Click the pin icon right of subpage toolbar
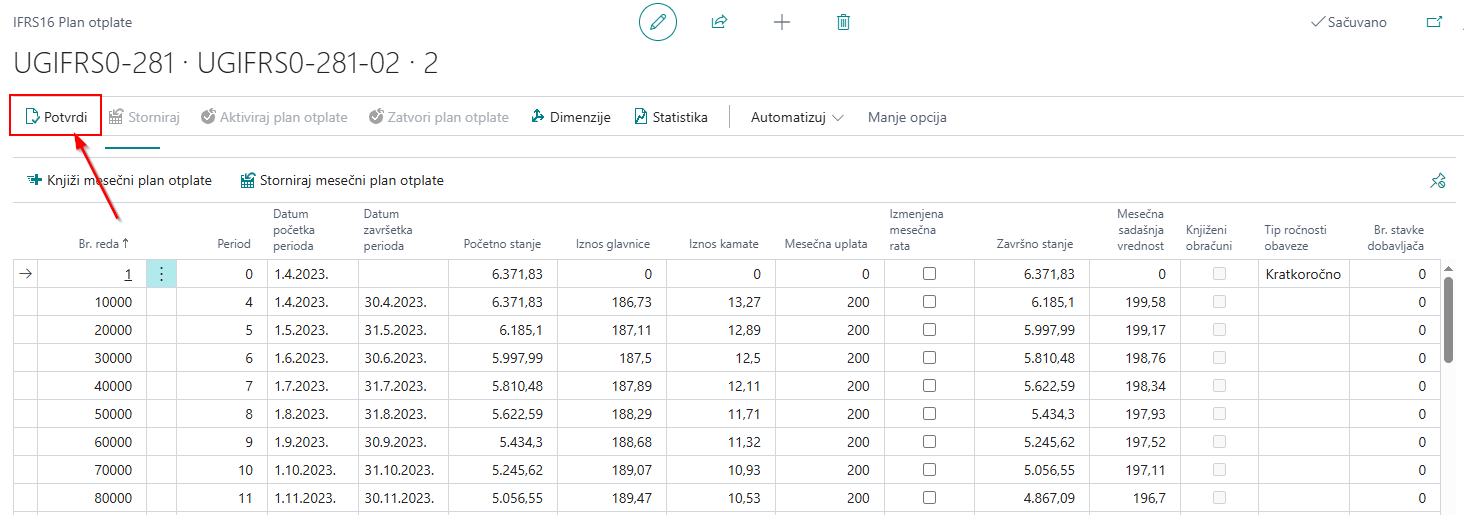The height and width of the screenshot is (515, 1464). point(1438,181)
